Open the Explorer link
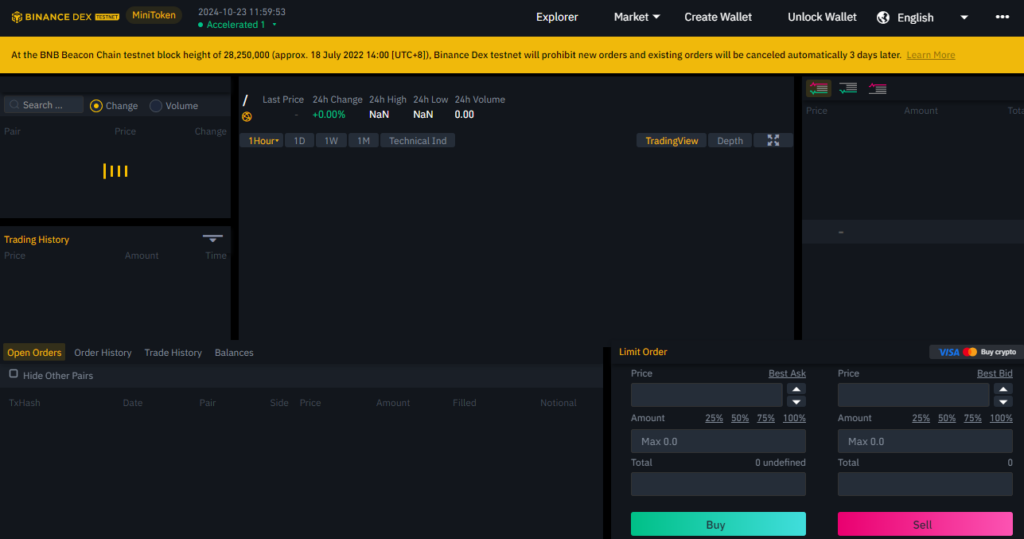The width and height of the screenshot is (1024, 539). 557,17
